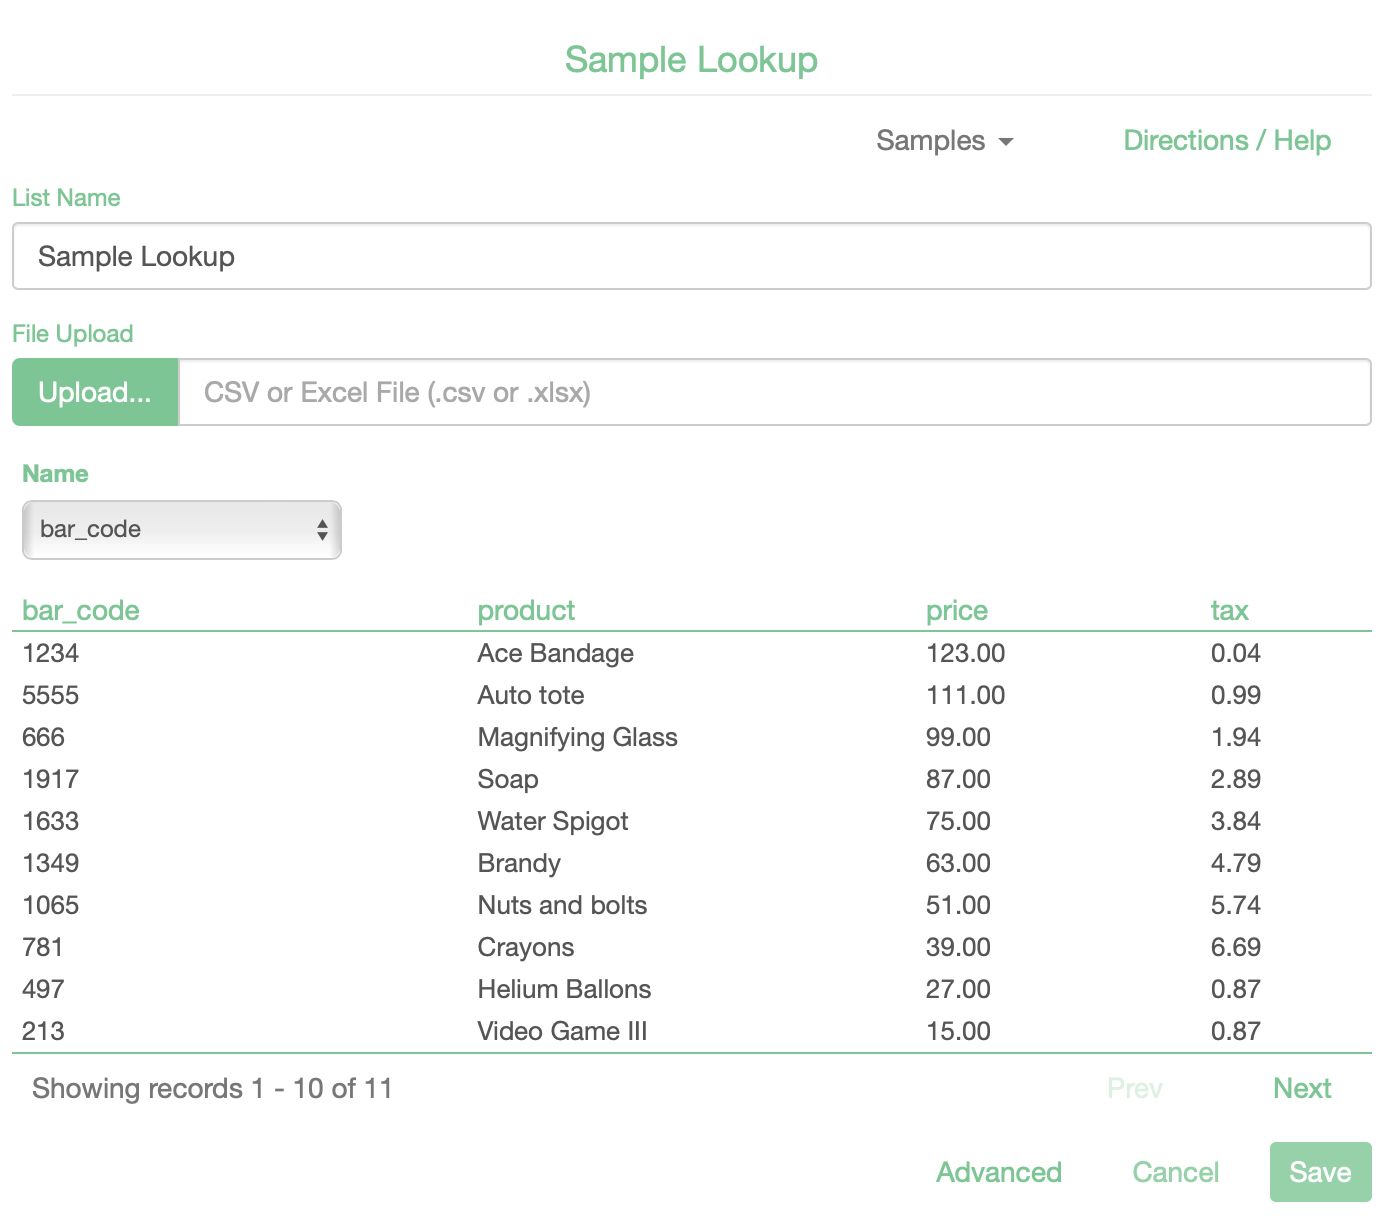The height and width of the screenshot is (1216, 1384).
Task: Click bar code 1349 cell
Action: coord(51,864)
